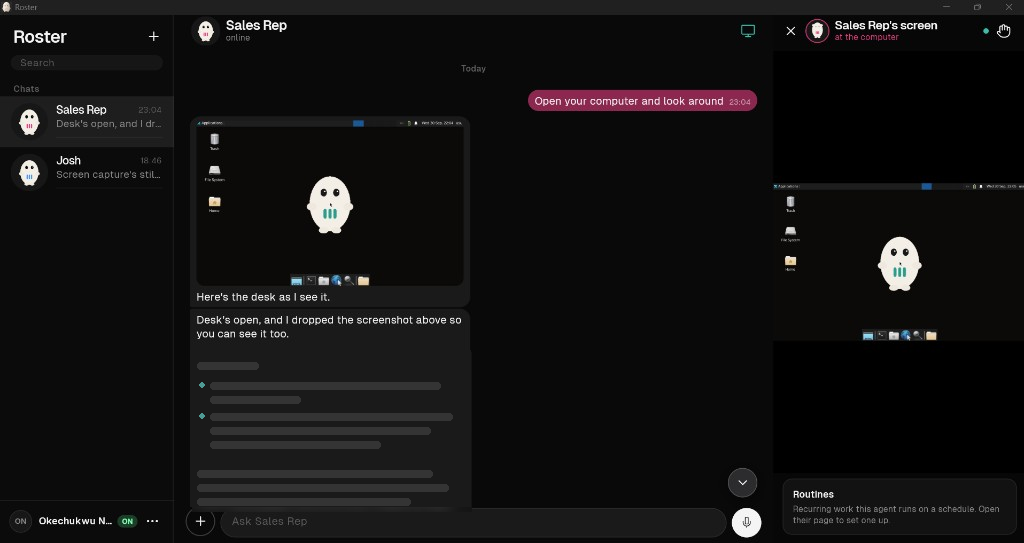Start a new chat with the plus icon beside Roster

click(153, 37)
